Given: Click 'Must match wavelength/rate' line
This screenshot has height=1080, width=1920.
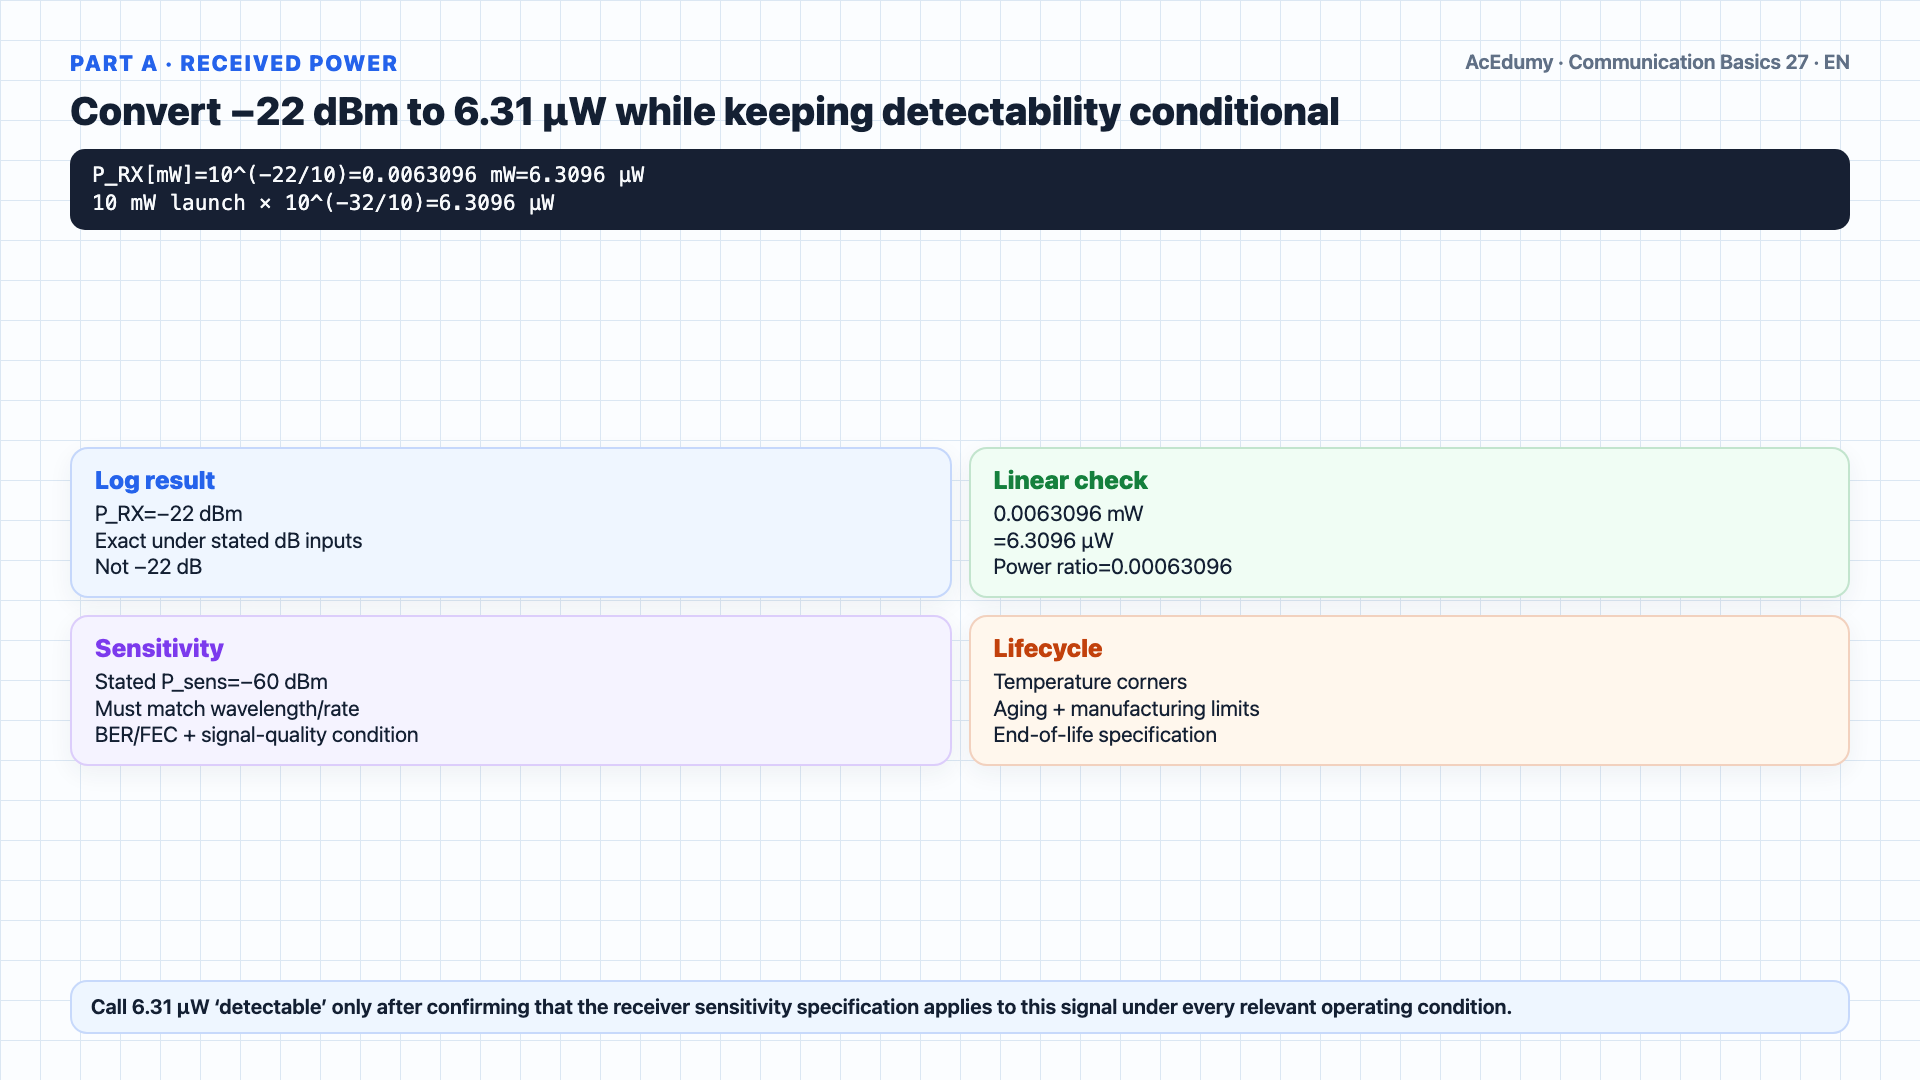Looking at the screenshot, I should (x=227, y=708).
